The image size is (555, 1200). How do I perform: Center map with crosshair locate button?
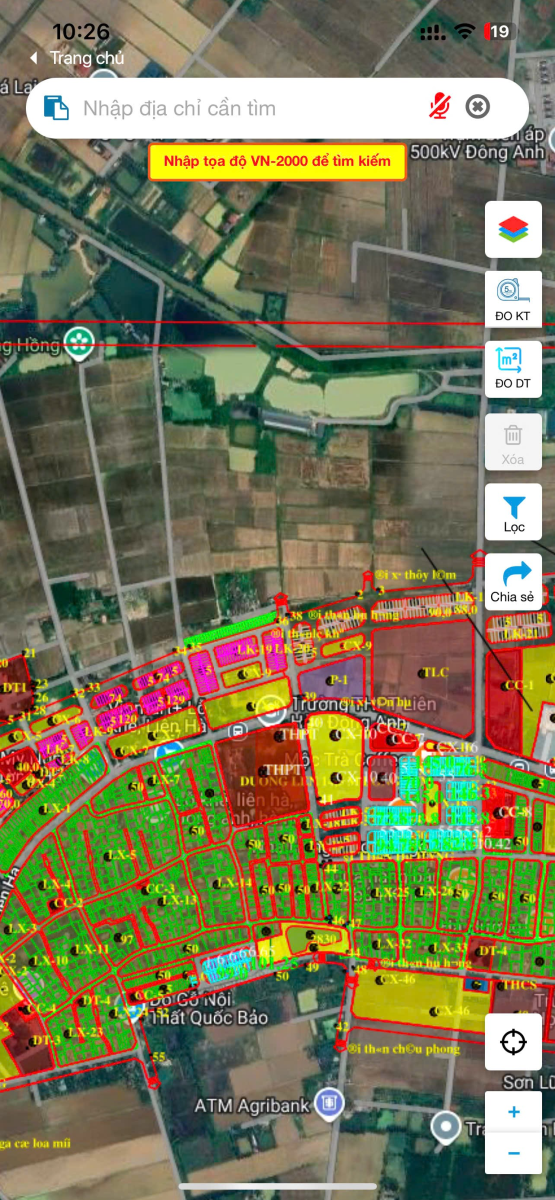(513, 1042)
